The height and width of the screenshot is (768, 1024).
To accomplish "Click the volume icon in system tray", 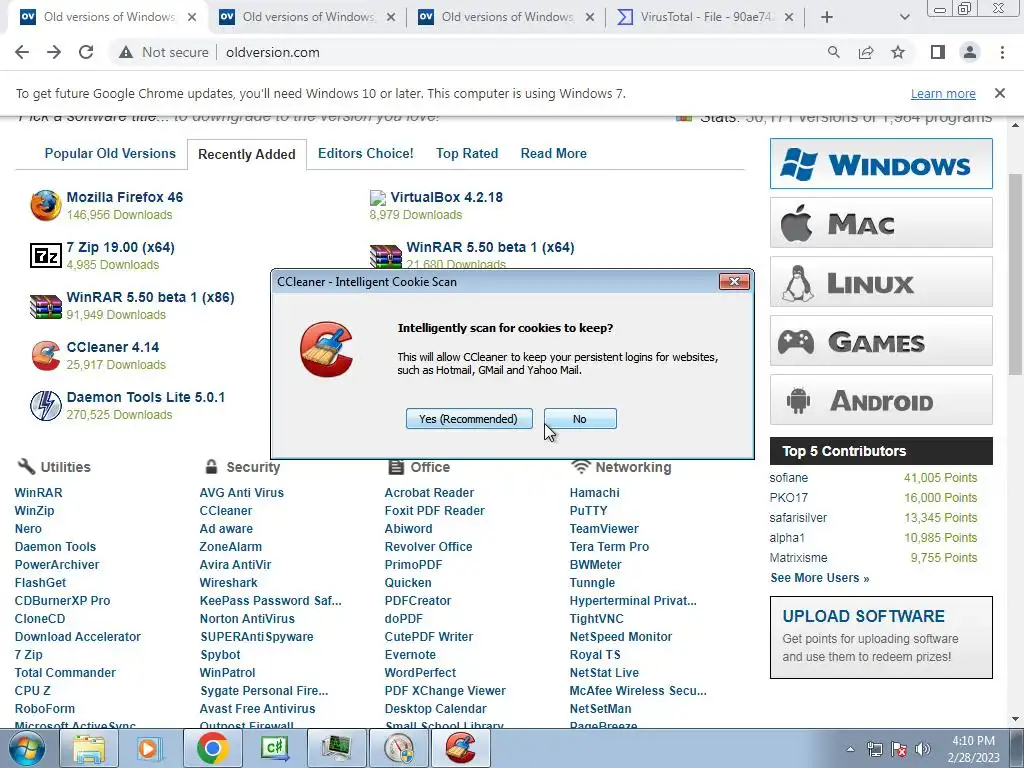I will [x=922, y=749].
